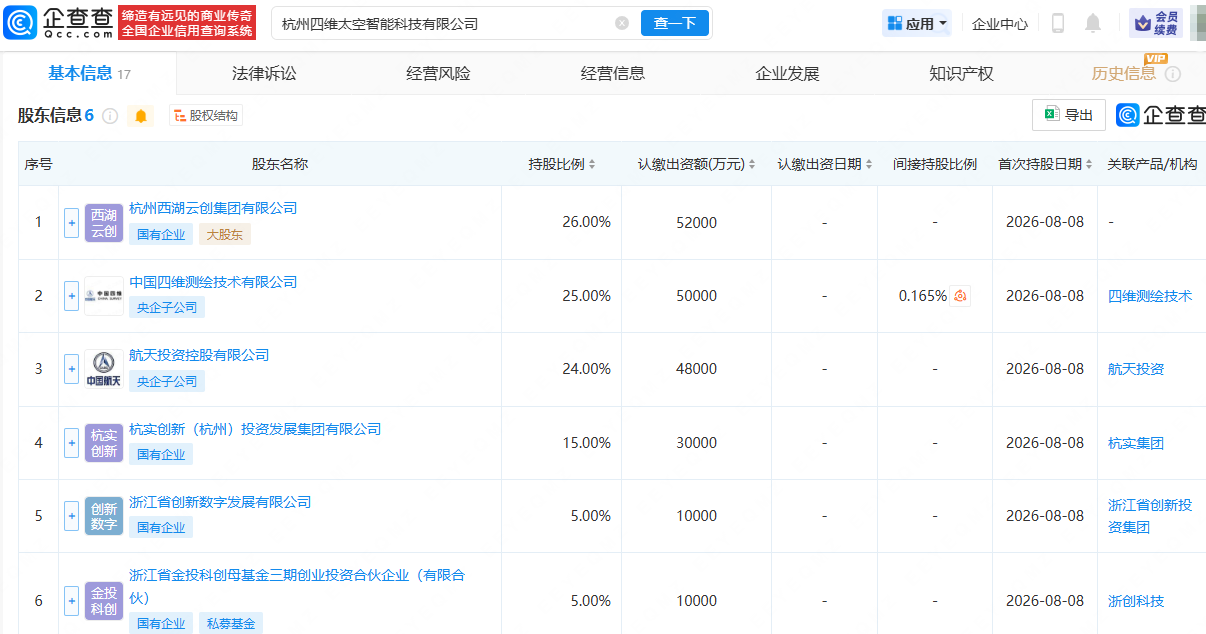Open related 航天投资 link
The image size is (1206, 634).
click(x=1136, y=369)
